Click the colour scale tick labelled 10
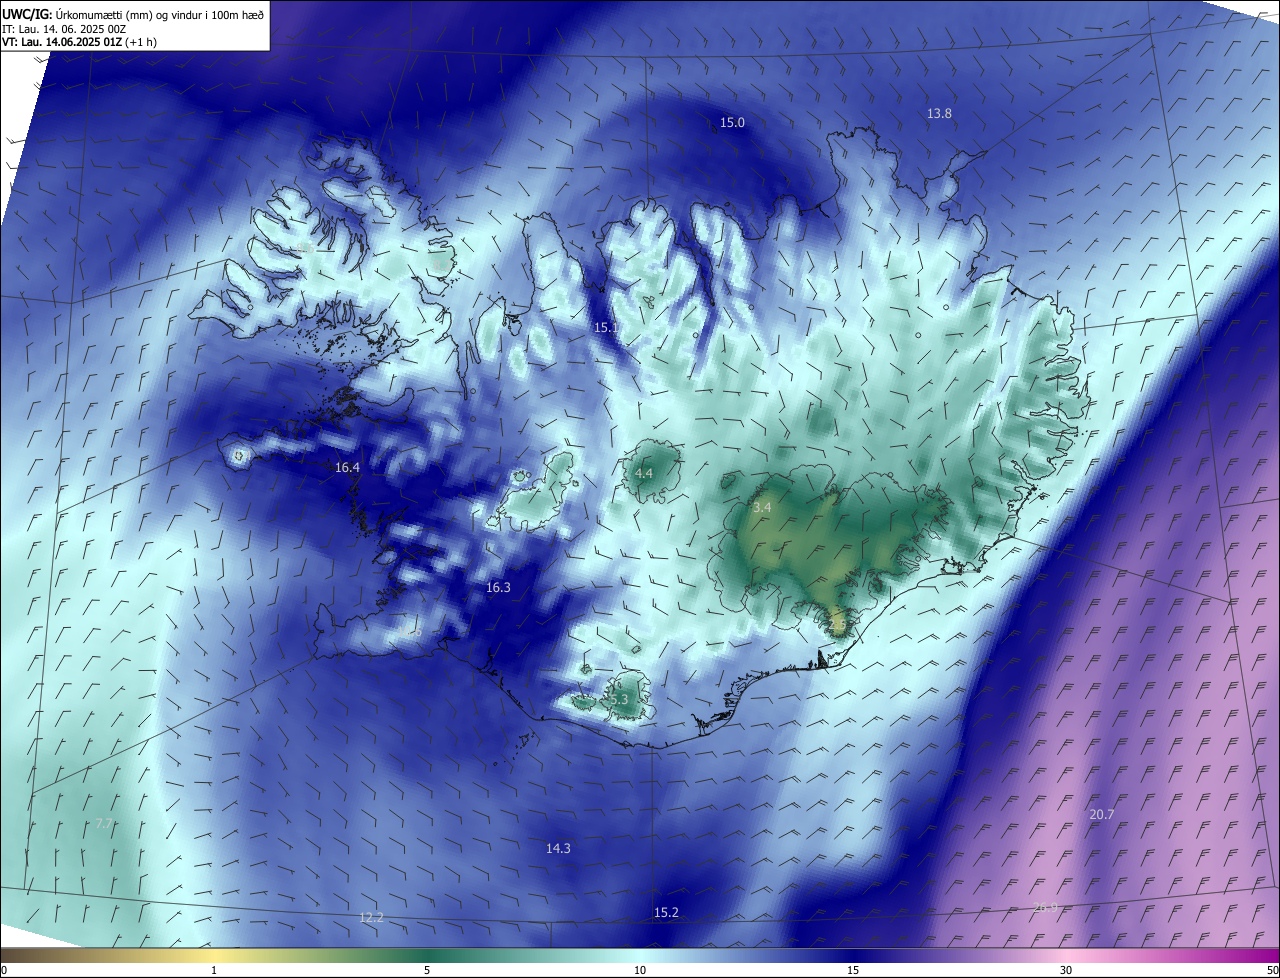This screenshot has height=978, width=1280. pos(640,970)
